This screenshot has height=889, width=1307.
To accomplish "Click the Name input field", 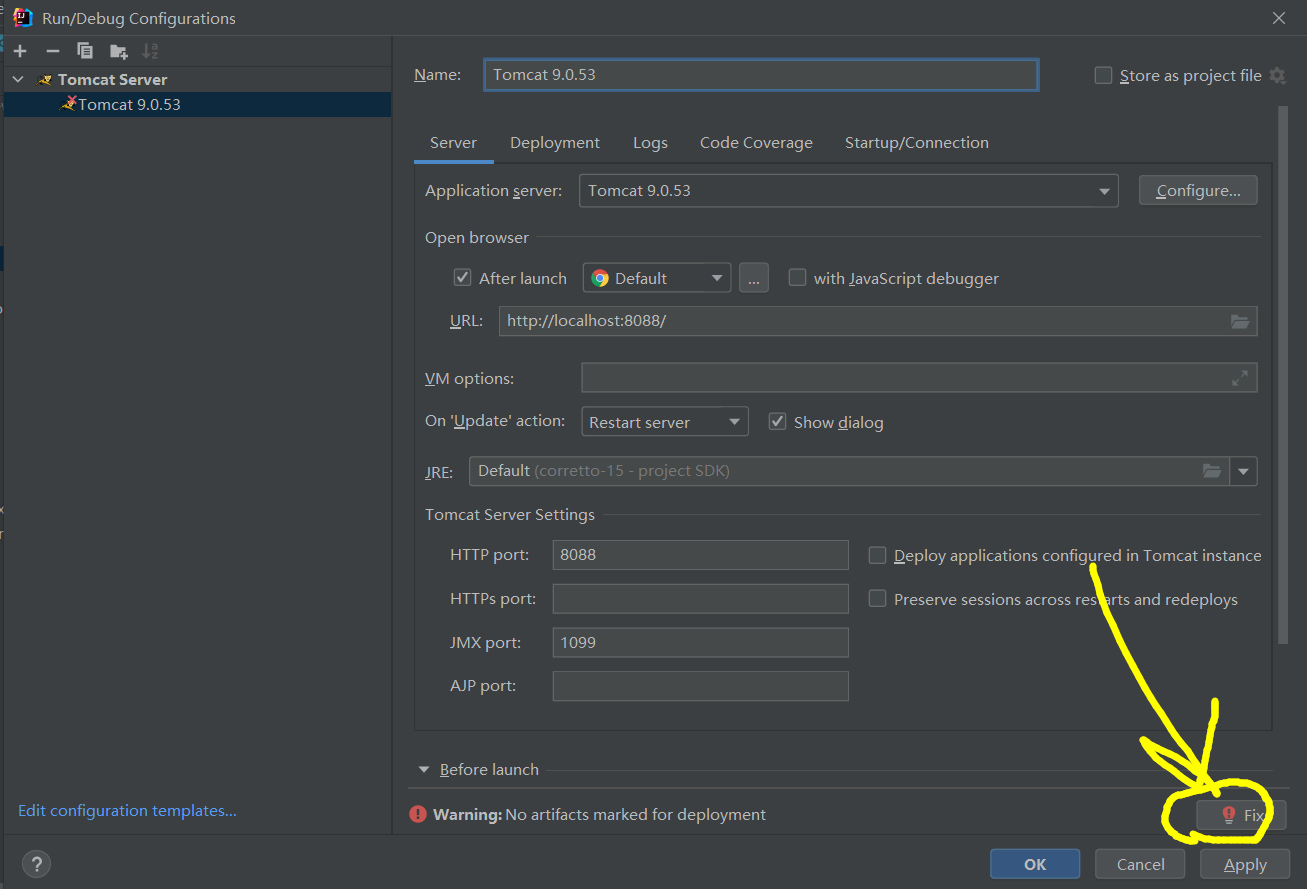I will click(761, 75).
